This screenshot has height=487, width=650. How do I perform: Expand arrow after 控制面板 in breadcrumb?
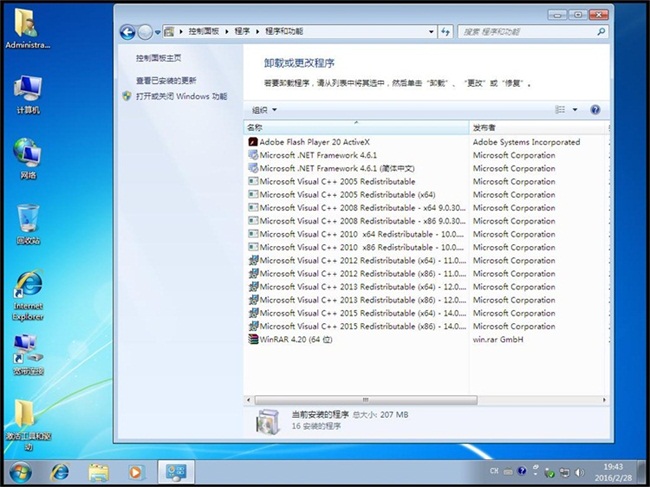pos(227,31)
